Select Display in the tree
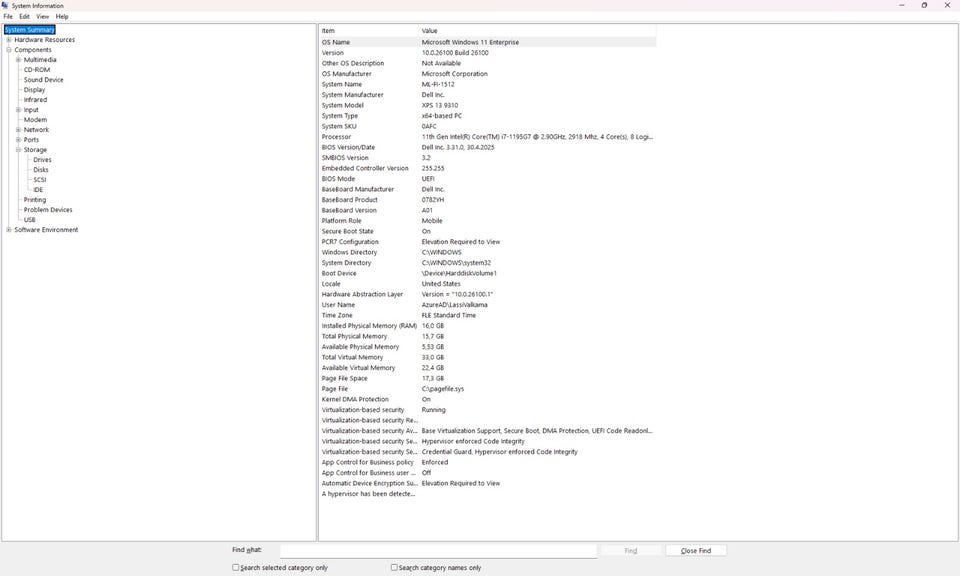 34,89
